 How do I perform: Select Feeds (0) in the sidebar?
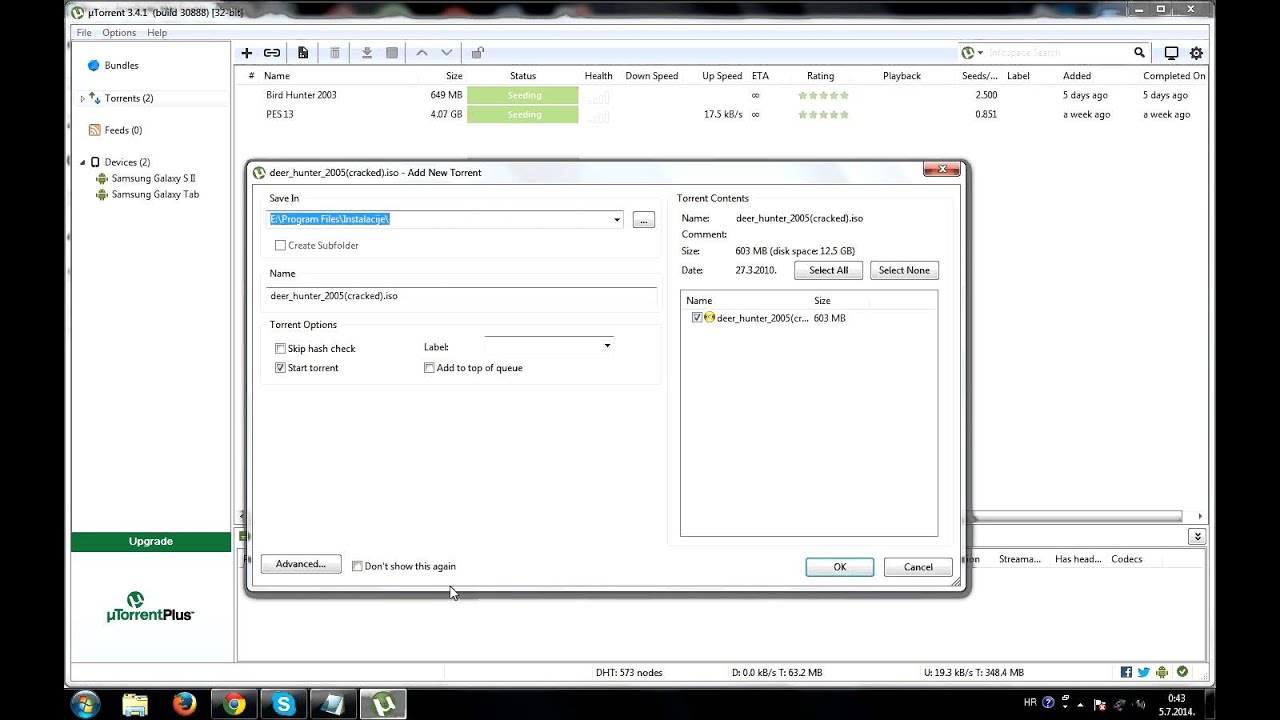(123, 130)
